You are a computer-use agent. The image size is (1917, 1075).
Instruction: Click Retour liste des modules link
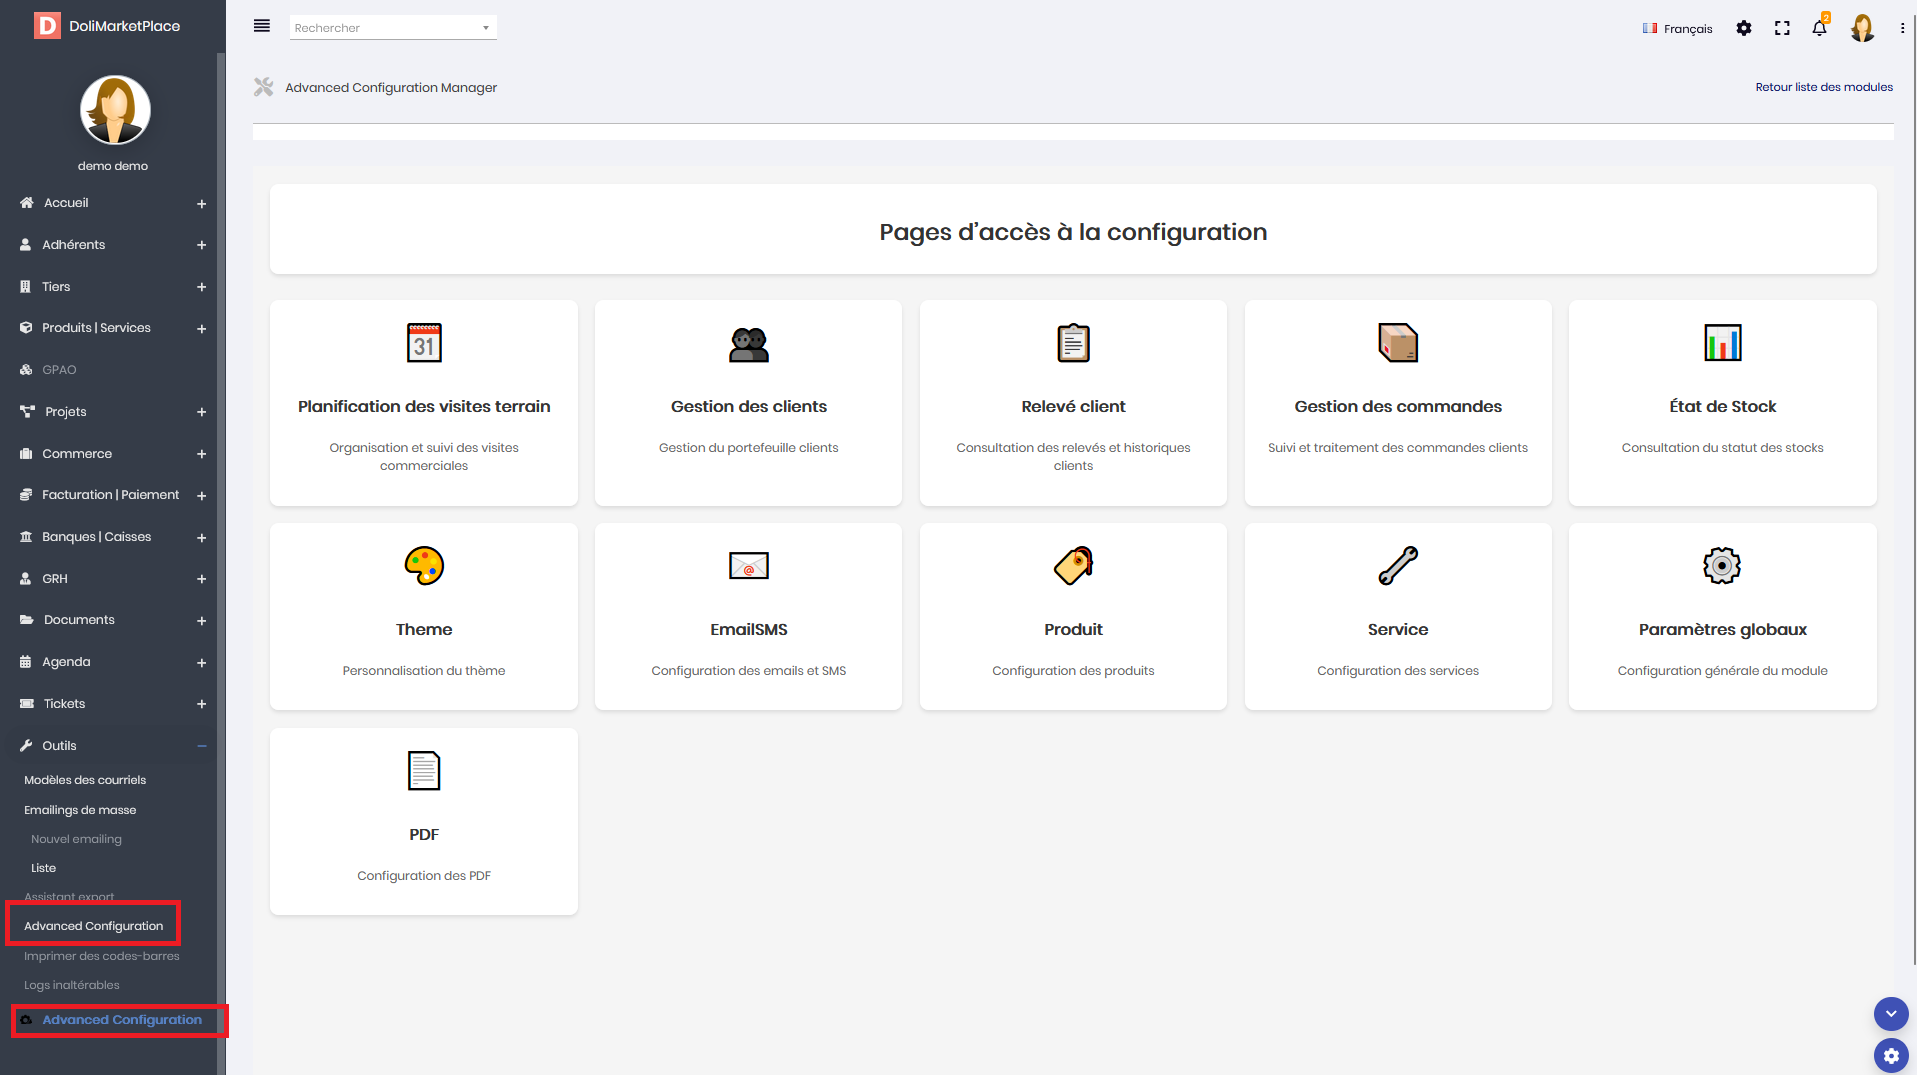[1823, 87]
